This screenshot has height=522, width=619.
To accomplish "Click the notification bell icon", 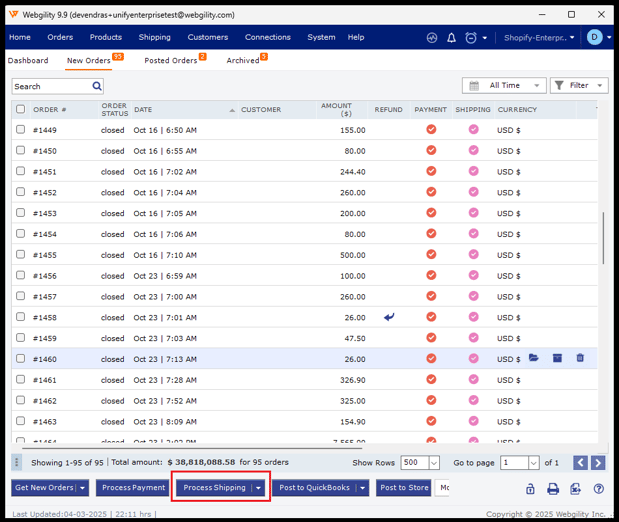I will (451, 38).
